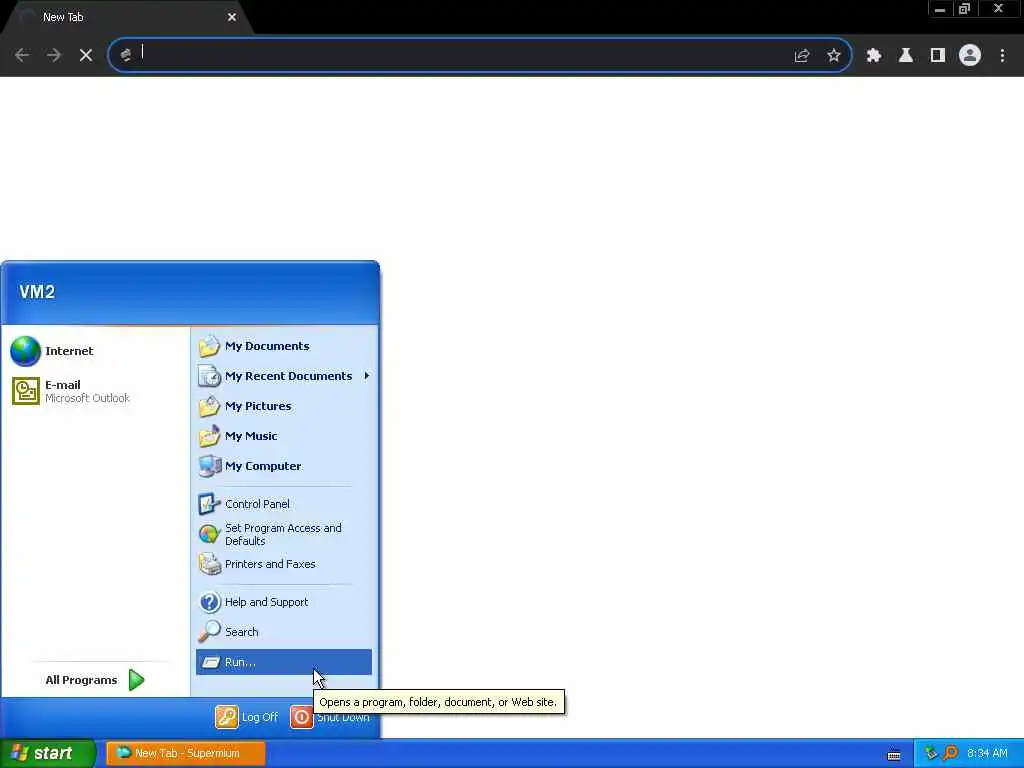Choose Run... in Start menu
The width and height of the screenshot is (1024, 768).
pyautogui.click(x=284, y=662)
